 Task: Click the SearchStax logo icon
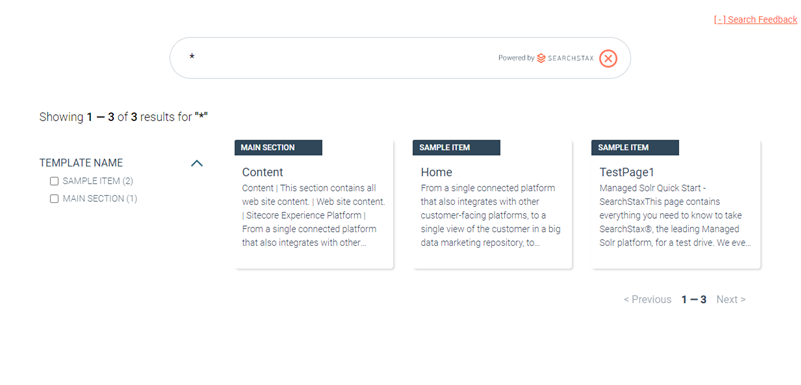541,58
